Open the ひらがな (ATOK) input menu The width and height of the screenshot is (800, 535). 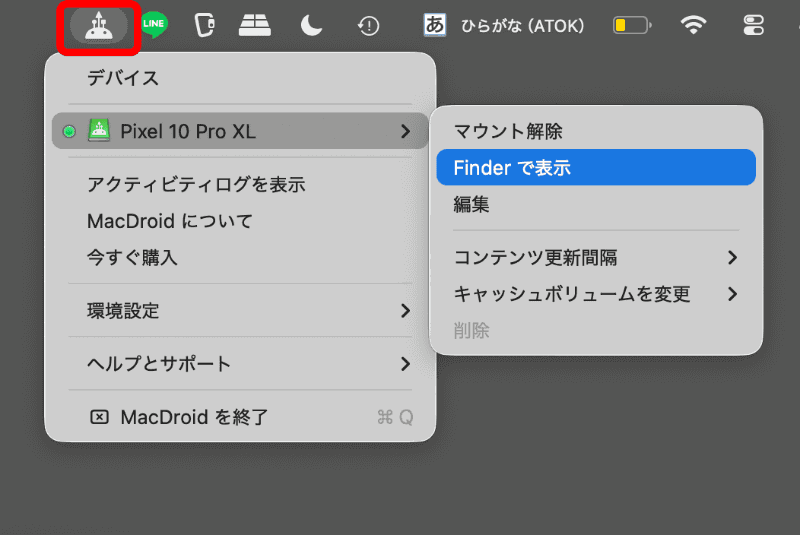(522, 26)
